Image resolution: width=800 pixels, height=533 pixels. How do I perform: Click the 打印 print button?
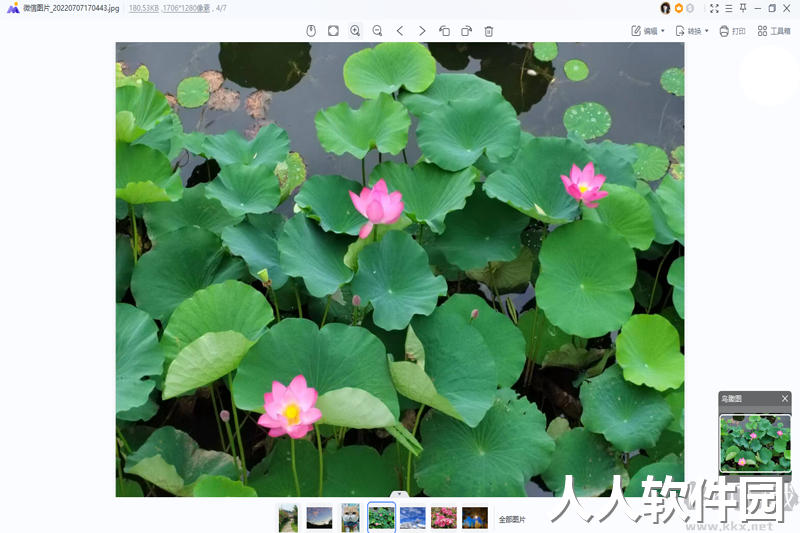point(732,31)
